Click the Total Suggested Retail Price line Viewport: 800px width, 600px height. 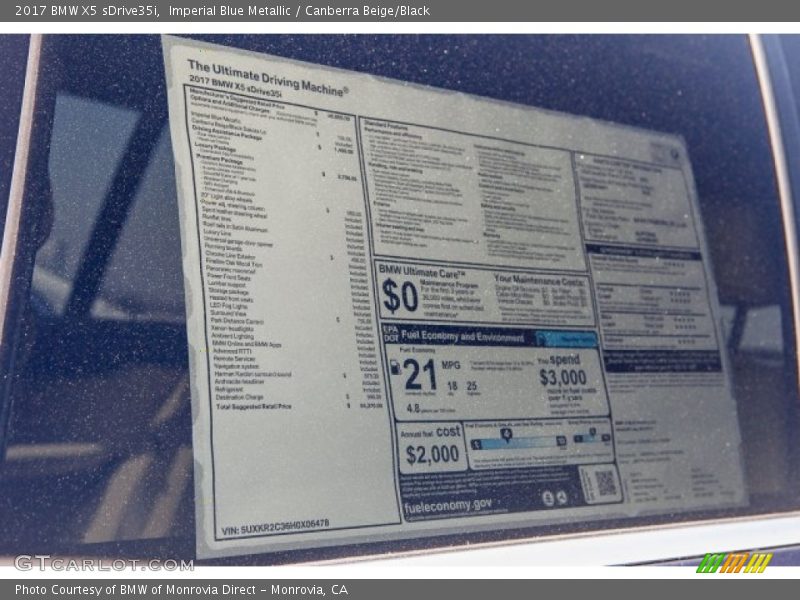coord(254,407)
